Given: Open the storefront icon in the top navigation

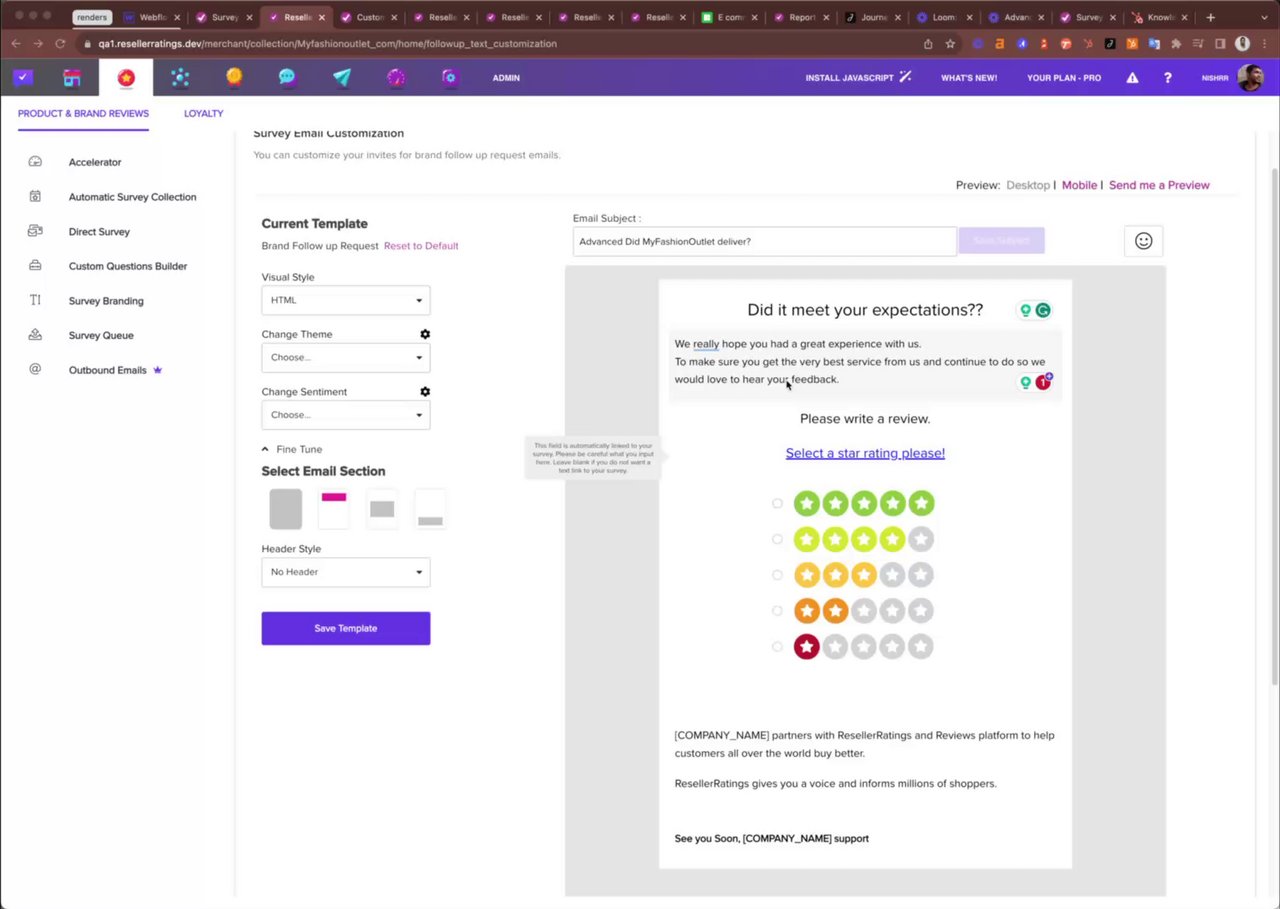Looking at the screenshot, I should (71, 78).
